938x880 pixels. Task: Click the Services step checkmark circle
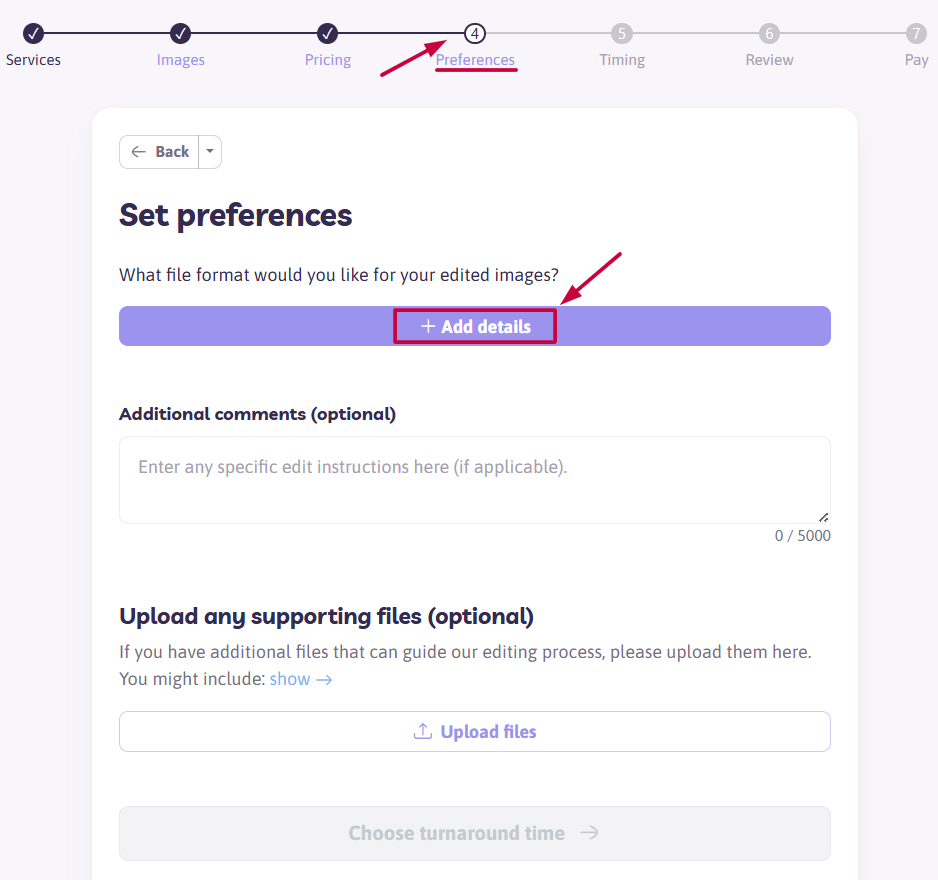coord(34,34)
